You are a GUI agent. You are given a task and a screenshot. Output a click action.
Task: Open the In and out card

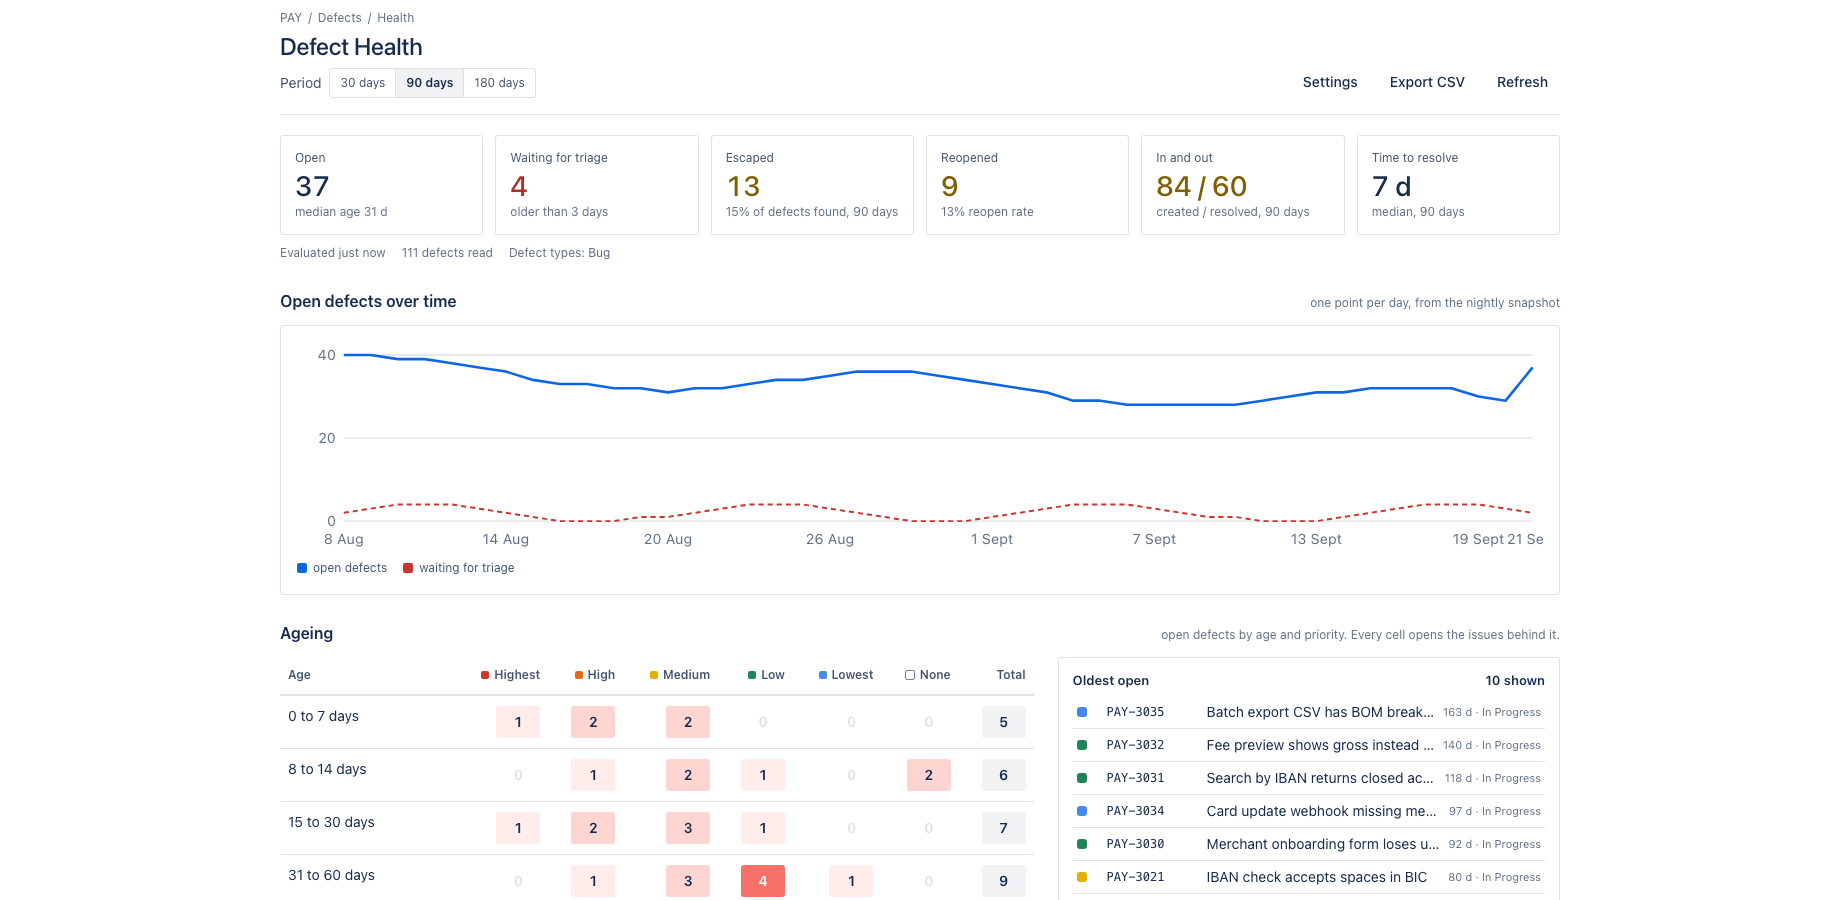(1243, 185)
